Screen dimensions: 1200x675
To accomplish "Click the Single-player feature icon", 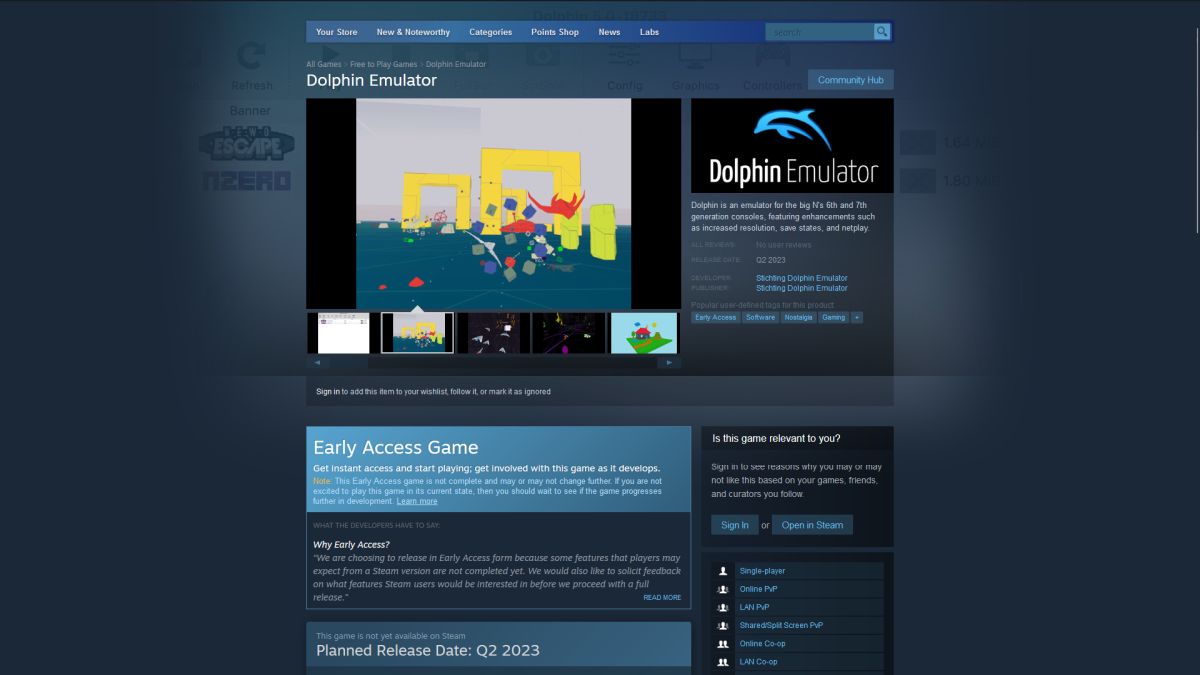I will (x=723, y=571).
